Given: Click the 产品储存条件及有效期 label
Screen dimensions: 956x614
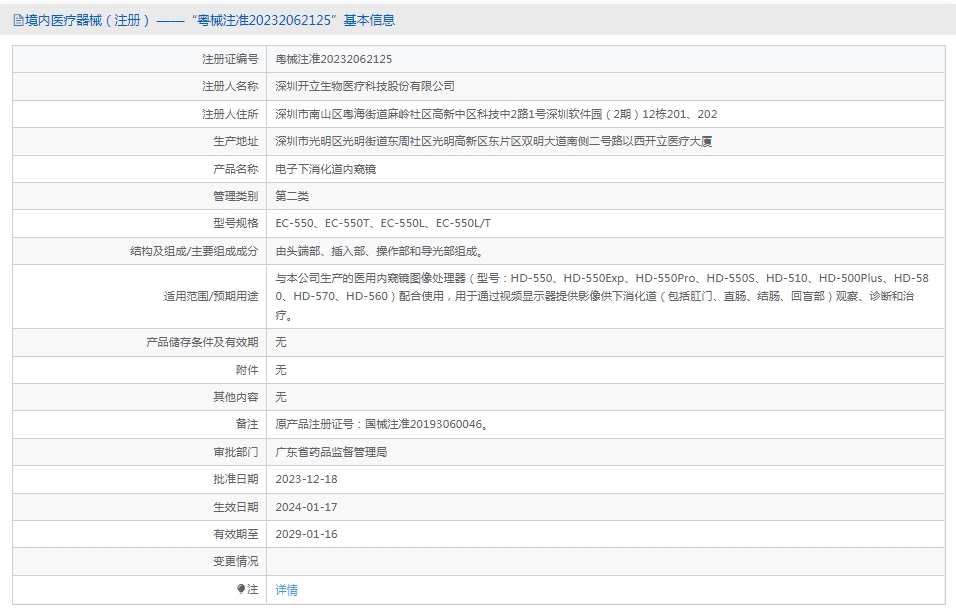Looking at the screenshot, I should pyautogui.click(x=202, y=342).
